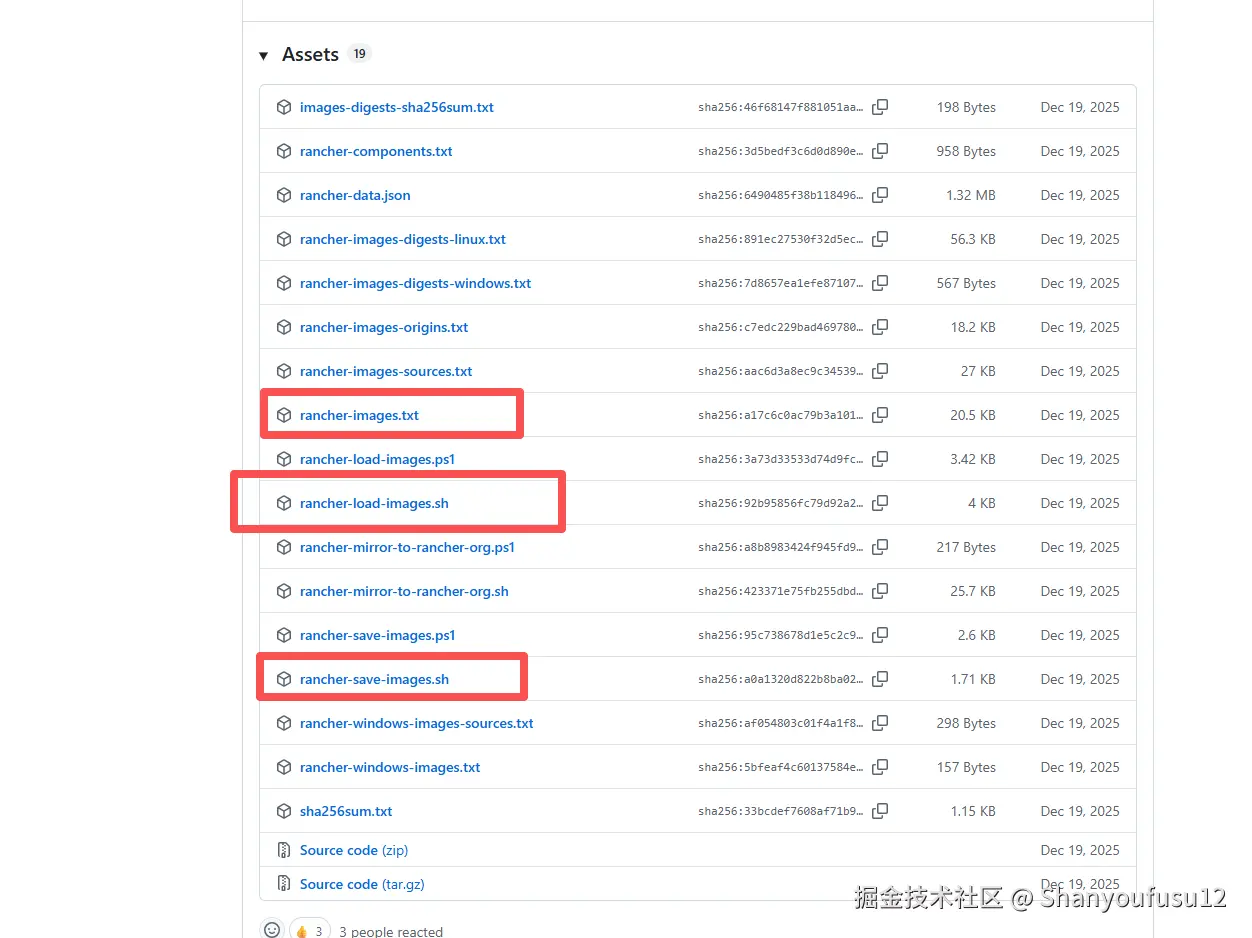Download rancher-images-origins.txt
Screen dimensions: 1252x938
coord(384,327)
